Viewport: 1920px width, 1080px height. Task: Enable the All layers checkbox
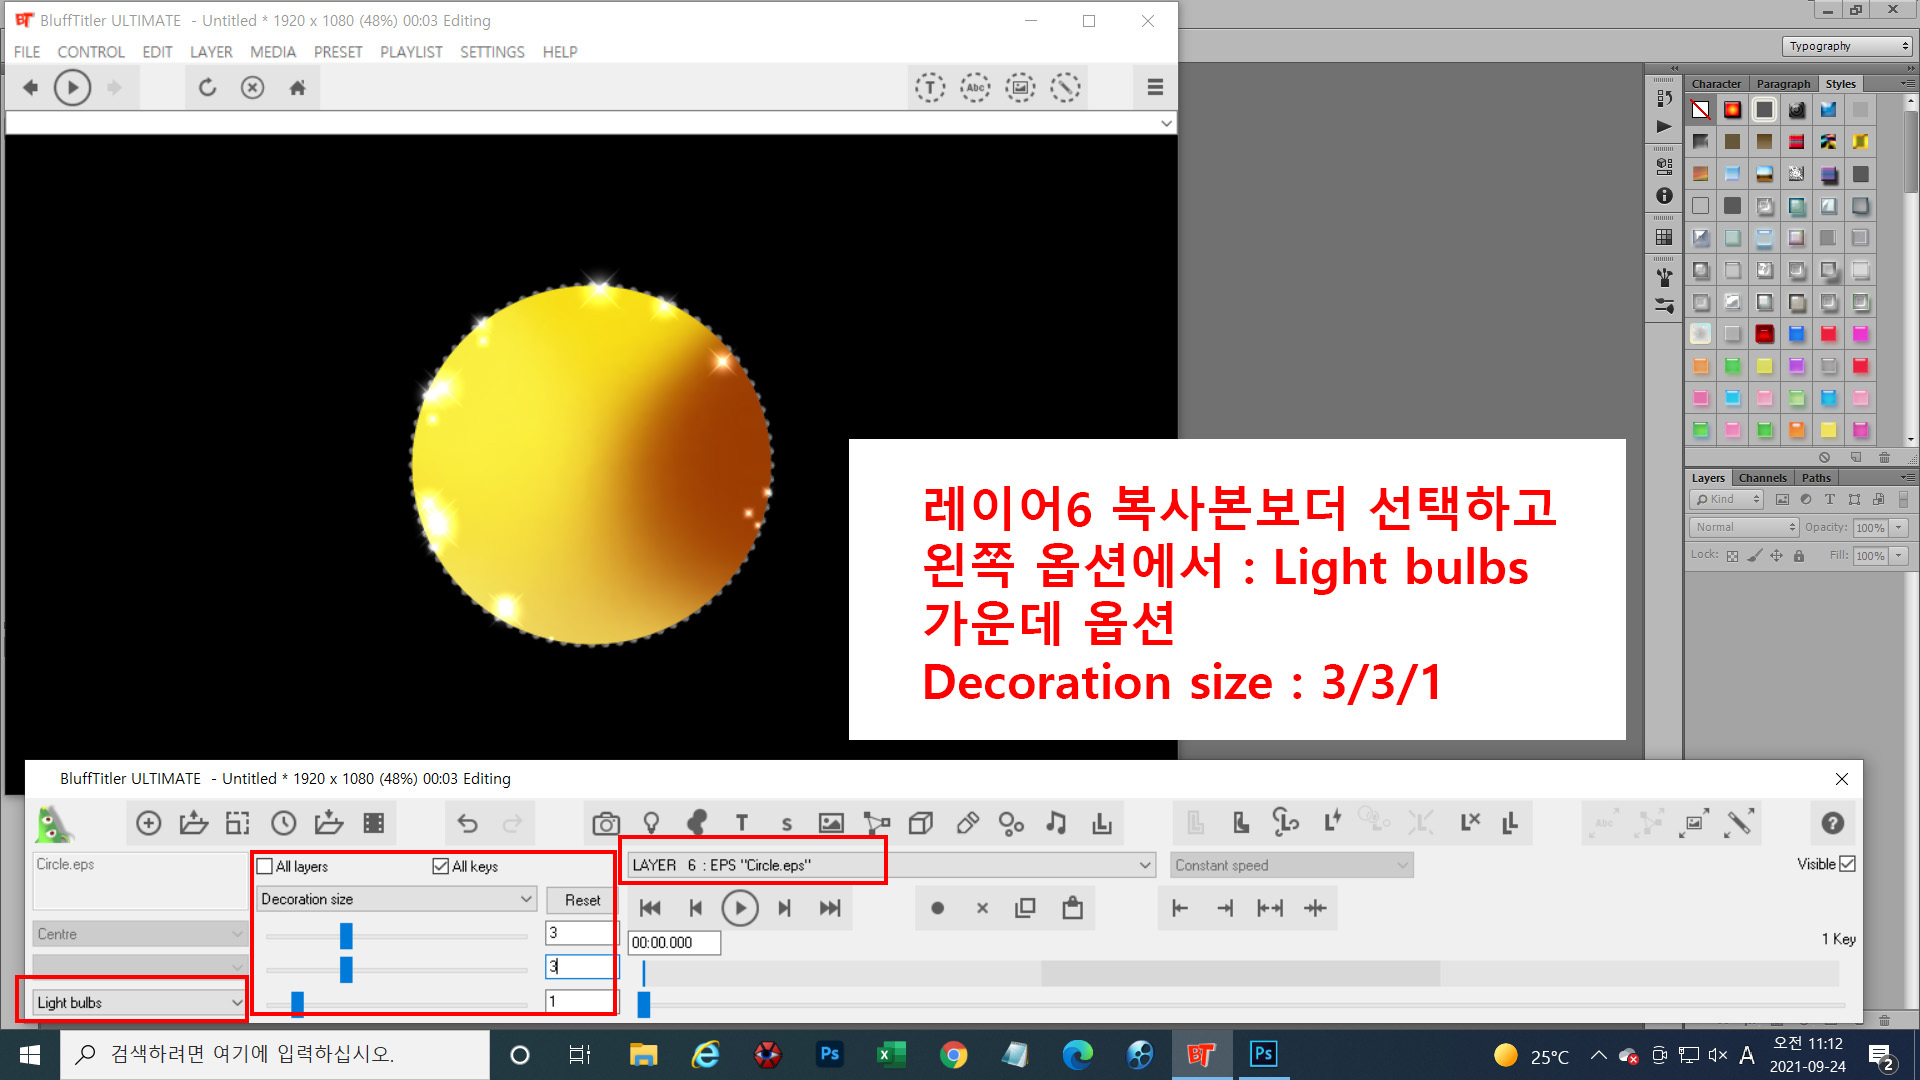pyautogui.click(x=265, y=866)
